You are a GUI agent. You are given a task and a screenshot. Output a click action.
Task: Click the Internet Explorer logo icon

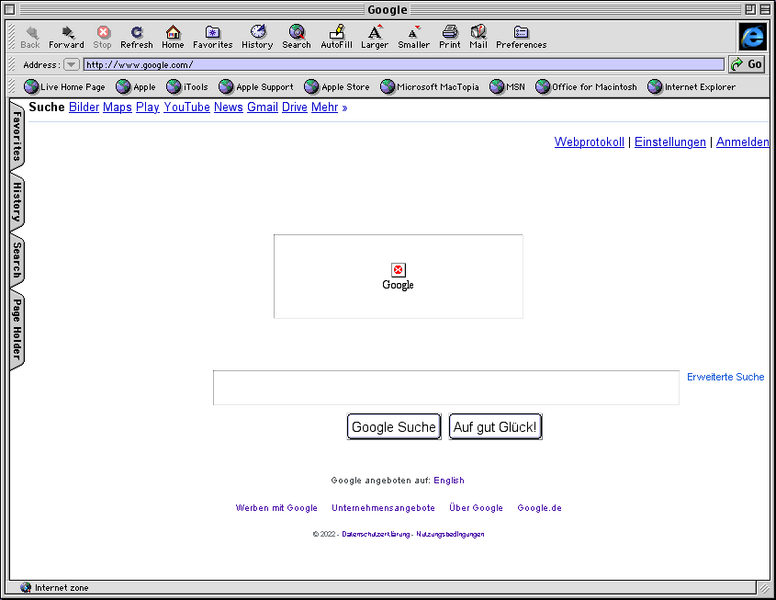pyautogui.click(x=753, y=37)
